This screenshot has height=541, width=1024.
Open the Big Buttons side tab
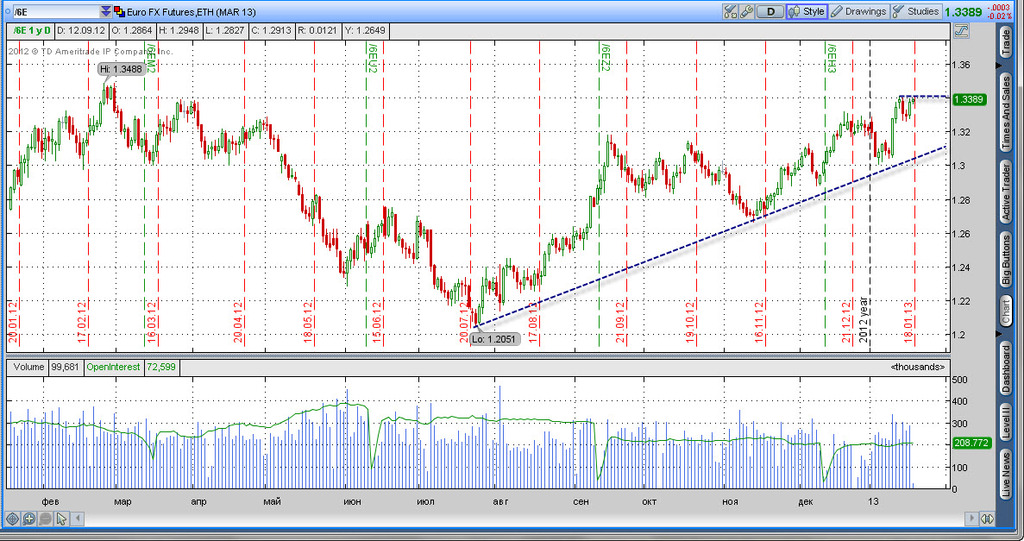coord(1006,259)
